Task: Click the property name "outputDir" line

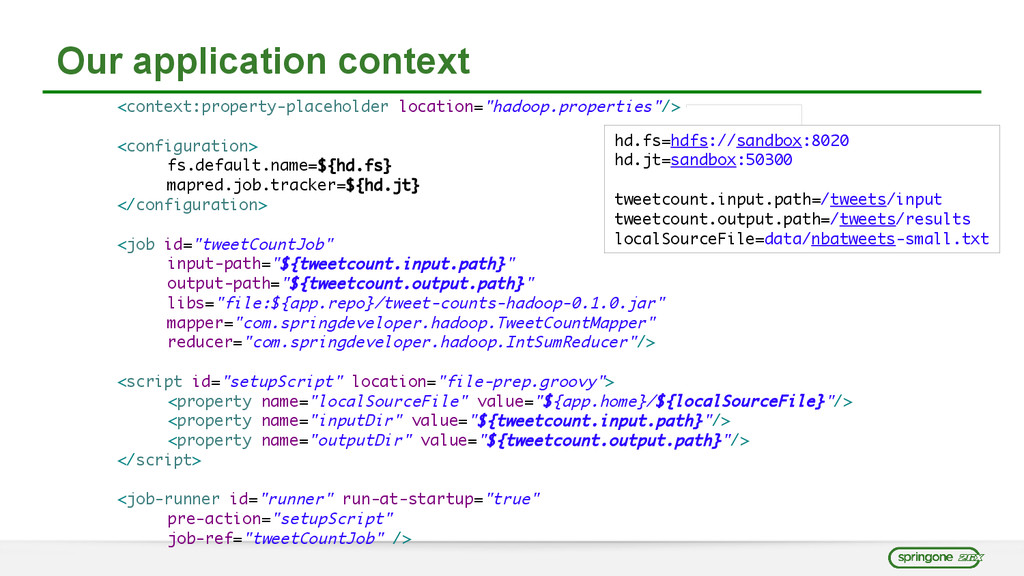Action: point(458,440)
